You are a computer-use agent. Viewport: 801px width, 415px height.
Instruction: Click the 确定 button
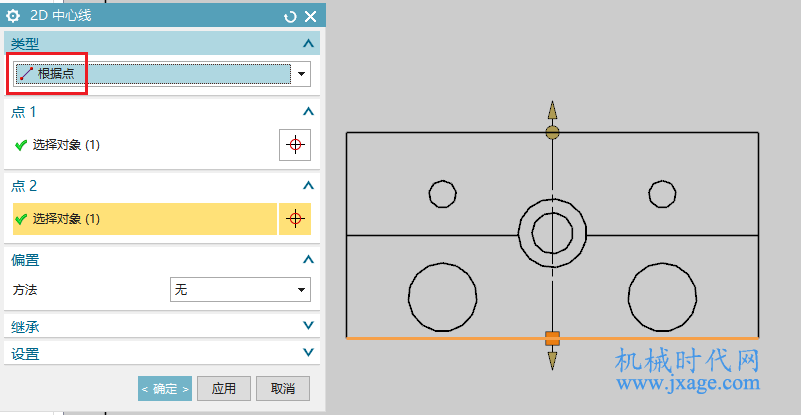coord(165,388)
